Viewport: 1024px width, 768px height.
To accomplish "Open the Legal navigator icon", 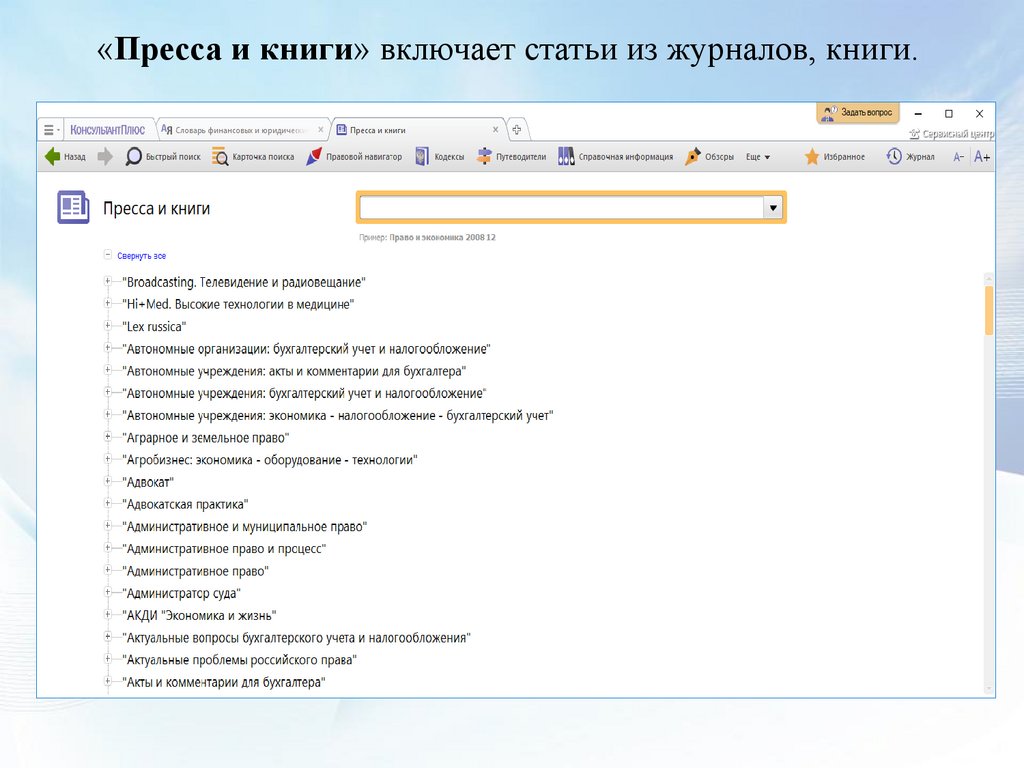I will coord(314,157).
